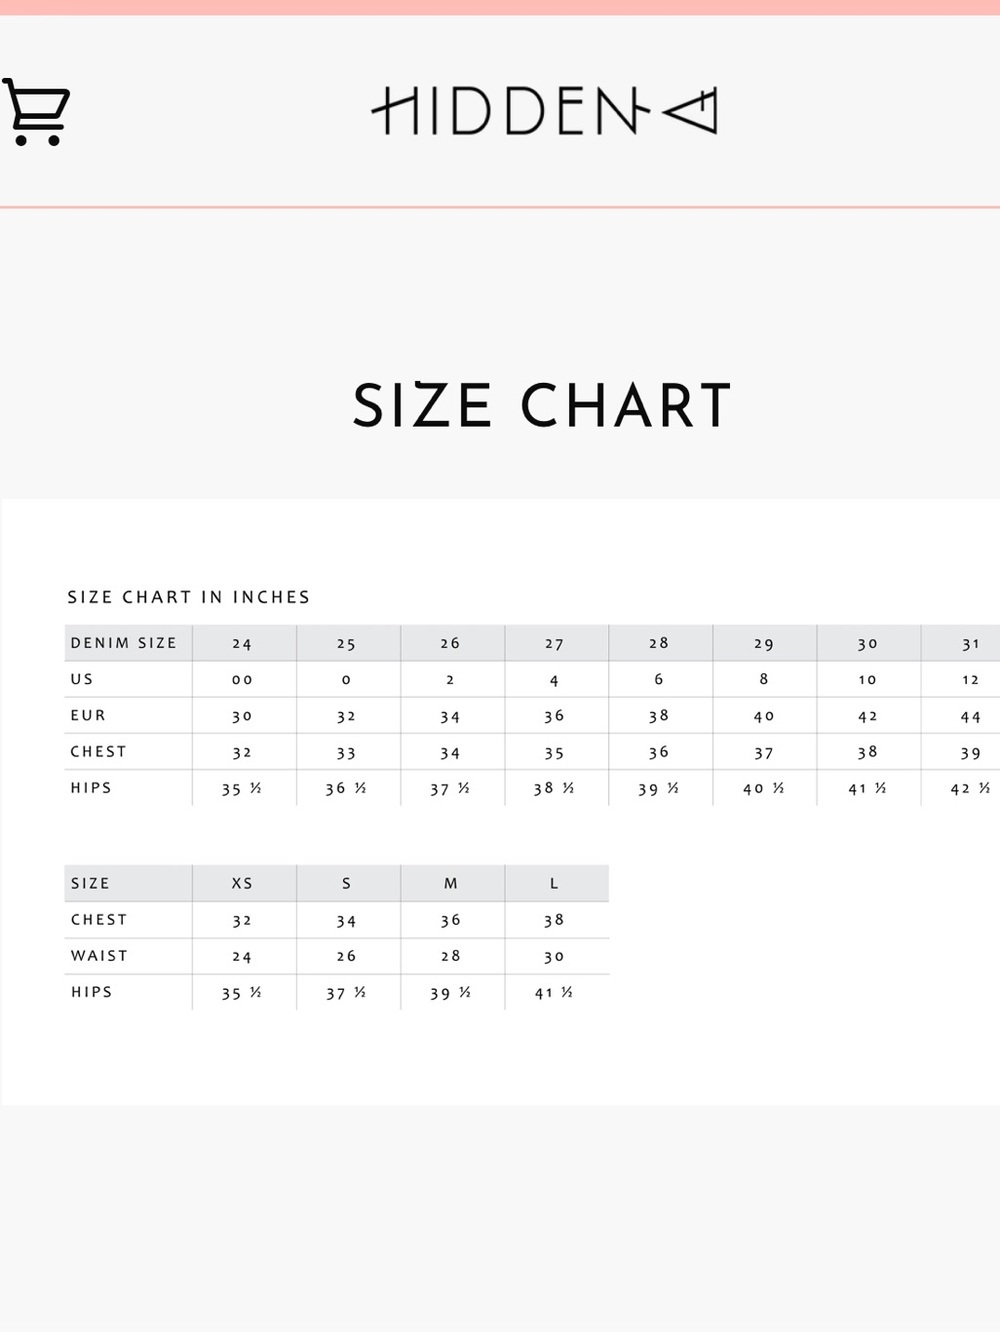The width and height of the screenshot is (1000, 1333).
Task: Click the XS size column header
Action: coord(243,883)
